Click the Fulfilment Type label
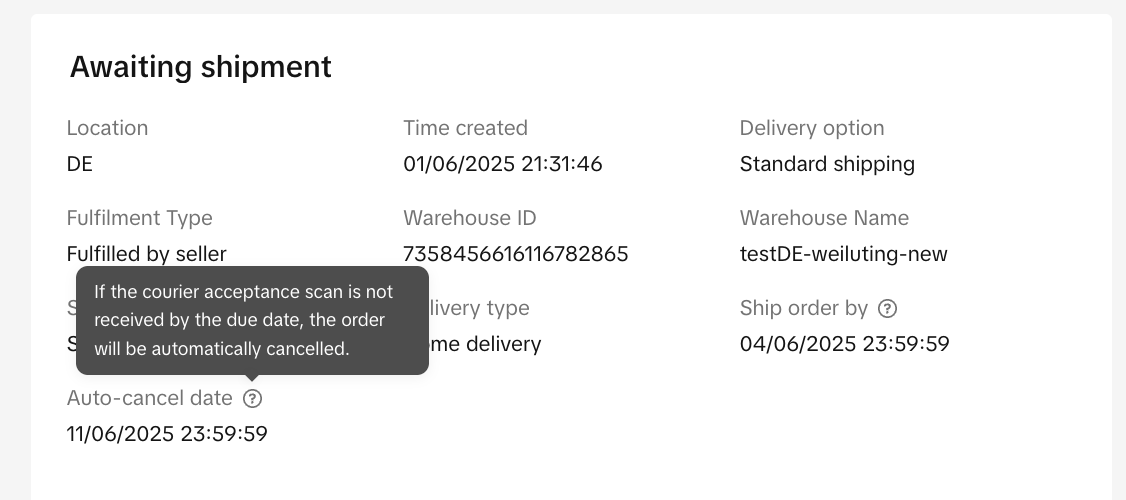 tap(139, 218)
